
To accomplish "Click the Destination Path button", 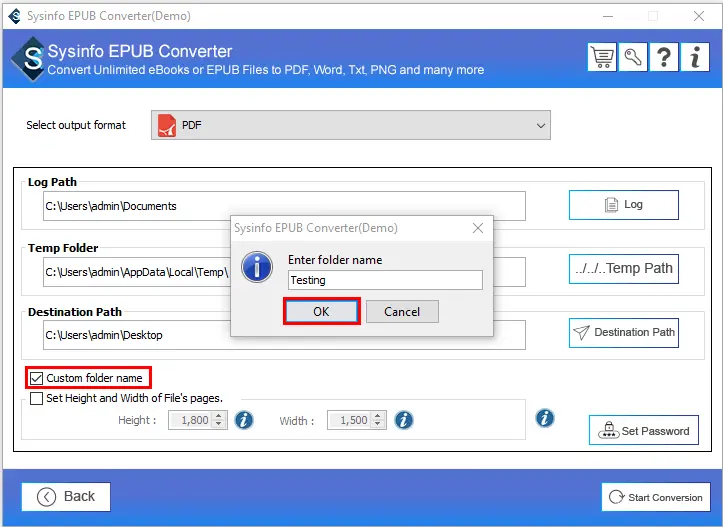I will [623, 332].
